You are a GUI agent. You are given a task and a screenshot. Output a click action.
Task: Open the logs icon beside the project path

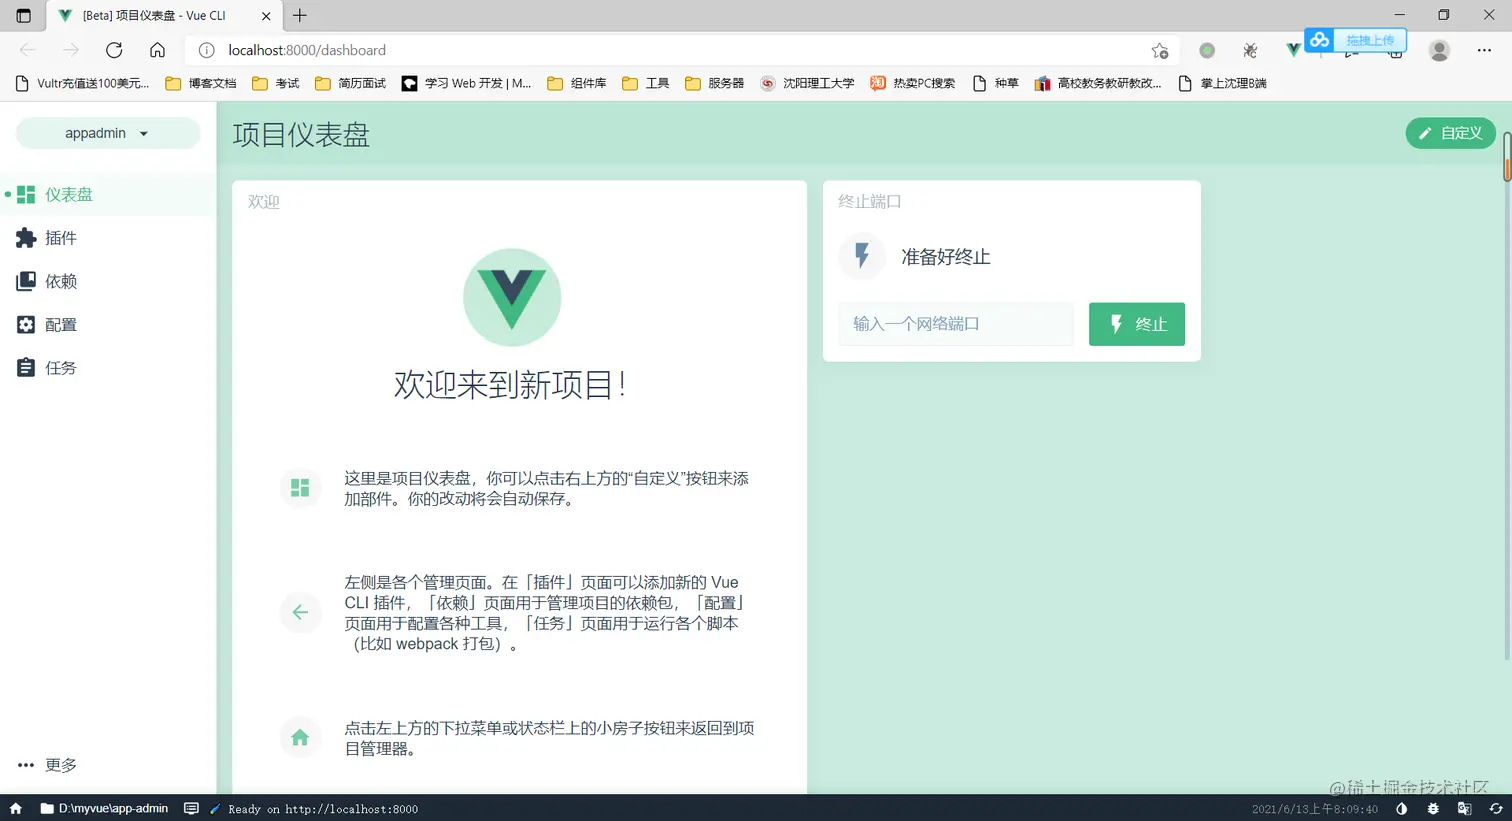[190, 808]
